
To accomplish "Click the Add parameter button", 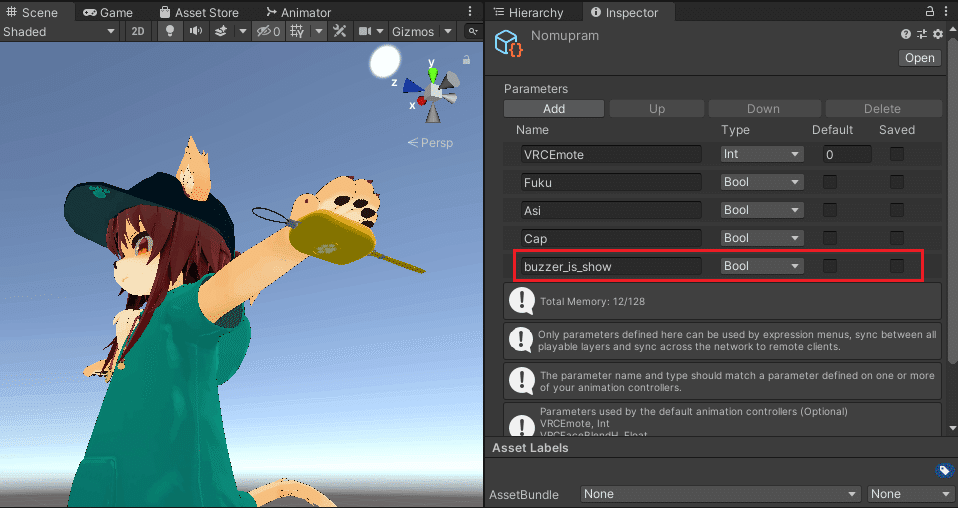I will click(x=554, y=108).
